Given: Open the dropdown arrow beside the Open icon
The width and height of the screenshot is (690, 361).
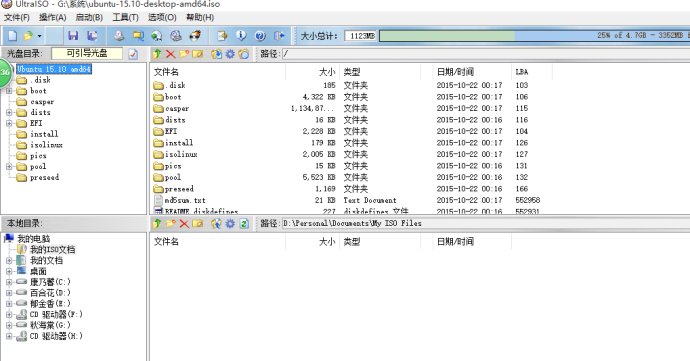Looking at the screenshot, I should (x=40, y=36).
